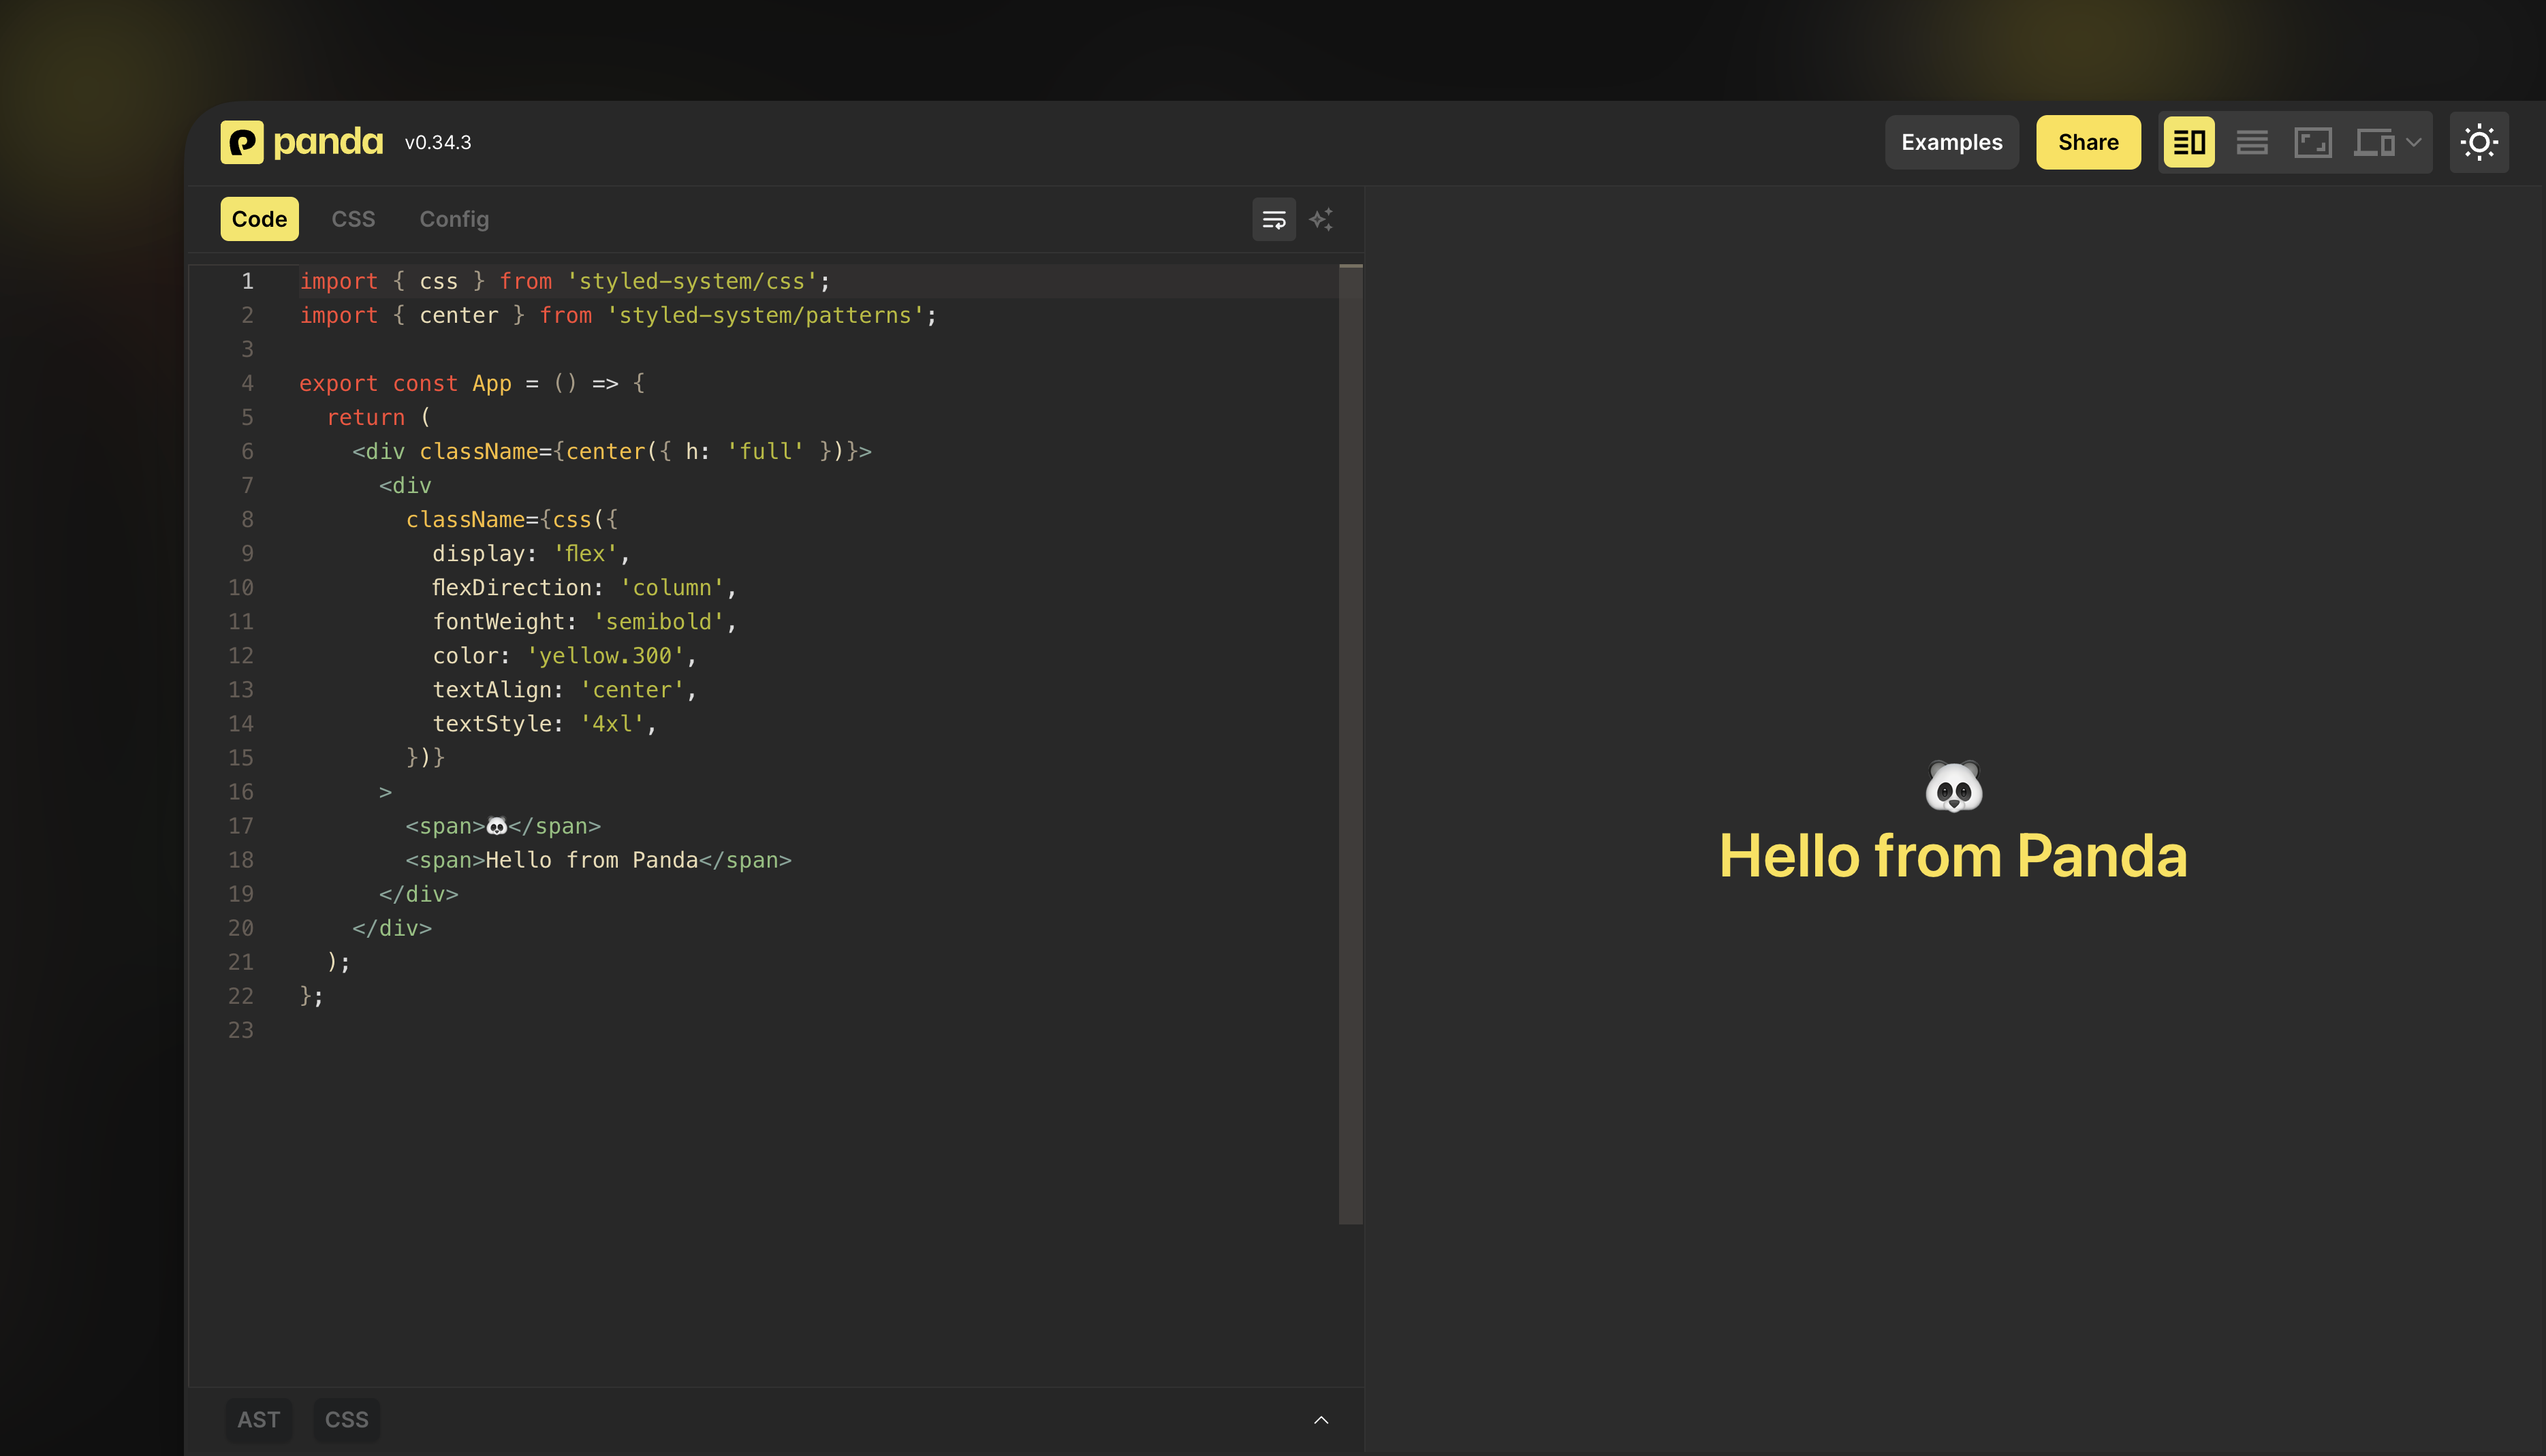Expand the bottom panel with the chevron

point(1321,1420)
